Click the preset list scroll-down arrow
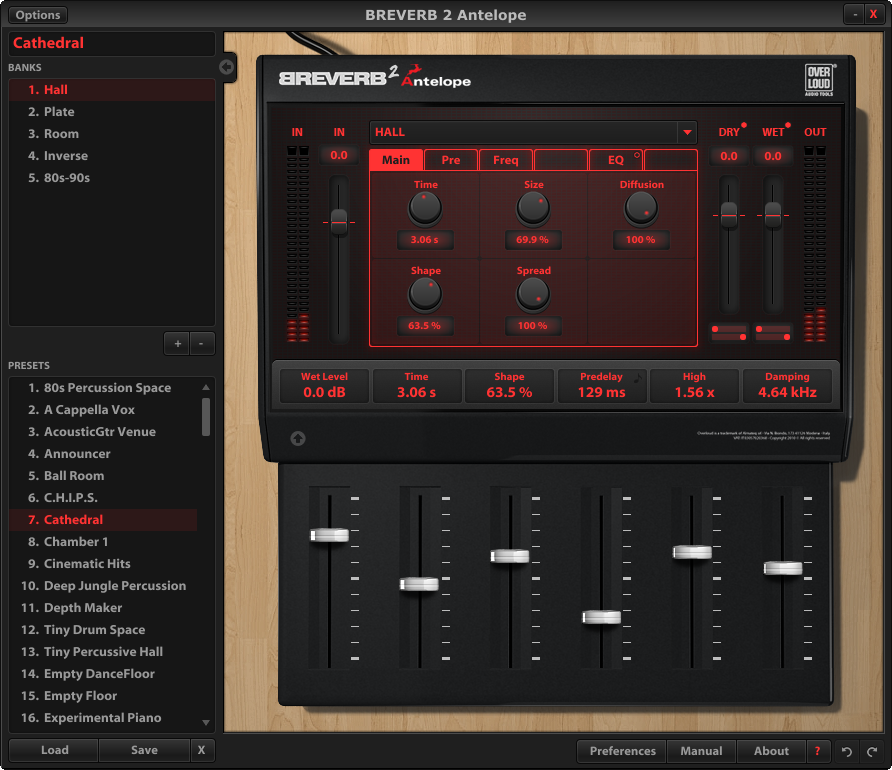Image resolution: width=892 pixels, height=770 pixels. point(206,722)
